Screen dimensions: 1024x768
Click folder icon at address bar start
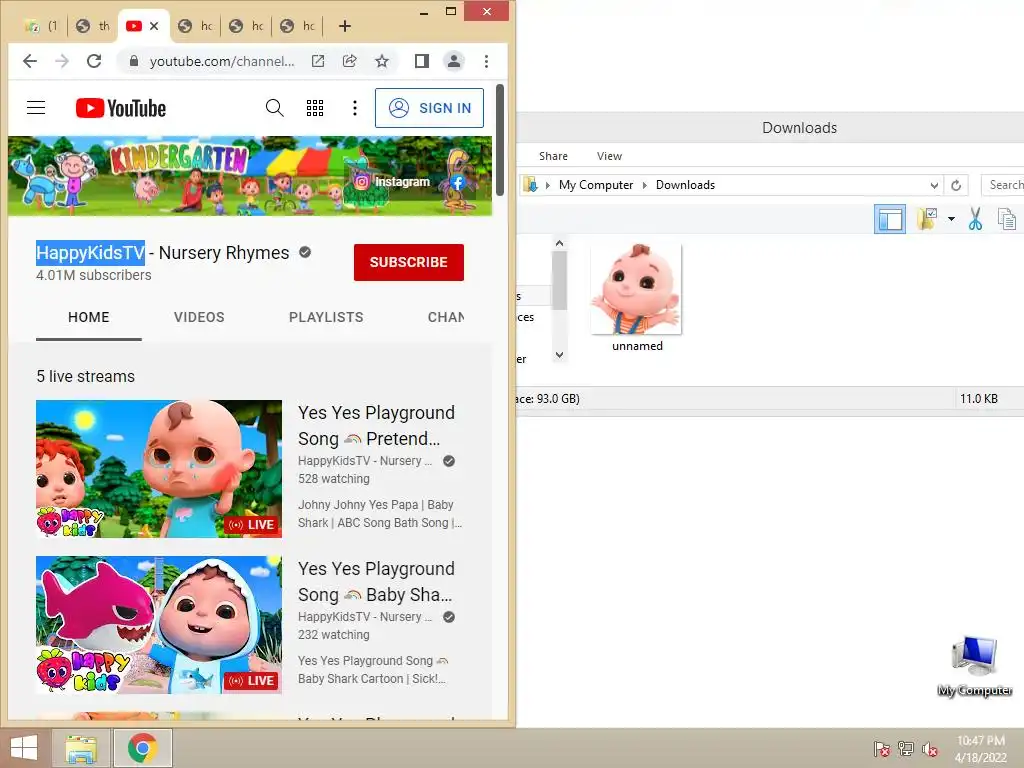(x=530, y=185)
